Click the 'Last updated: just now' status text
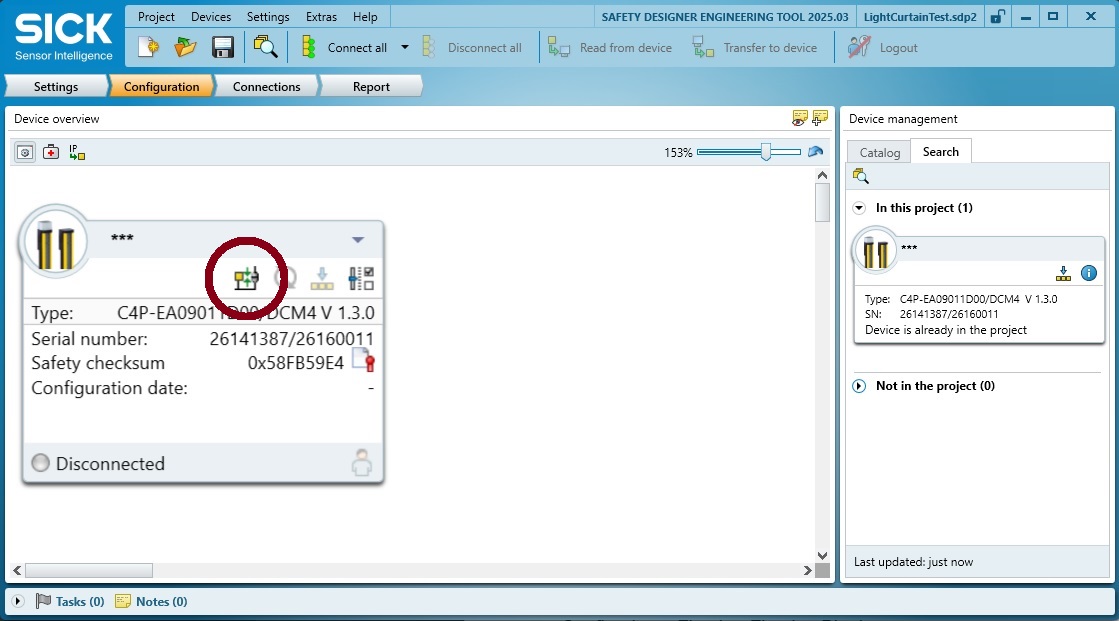Viewport: 1119px width, 621px height. (x=913, y=562)
